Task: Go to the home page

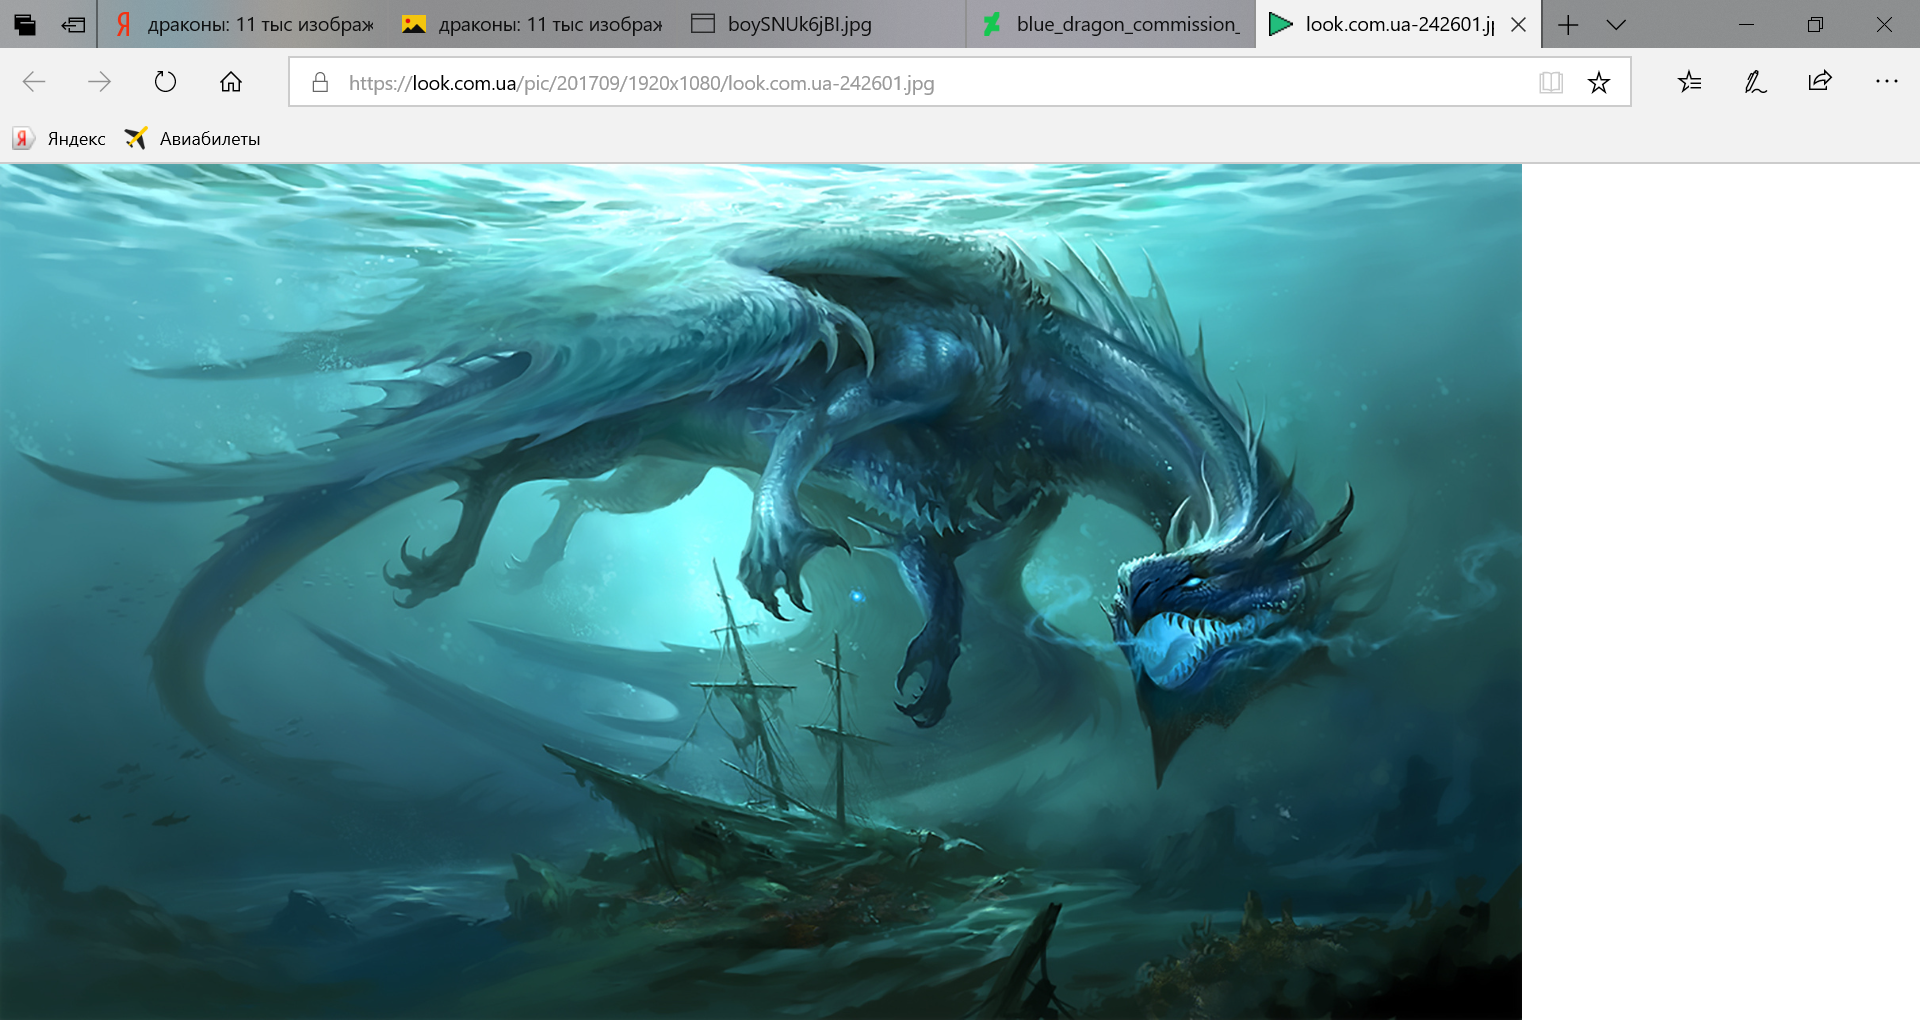Action: click(231, 82)
